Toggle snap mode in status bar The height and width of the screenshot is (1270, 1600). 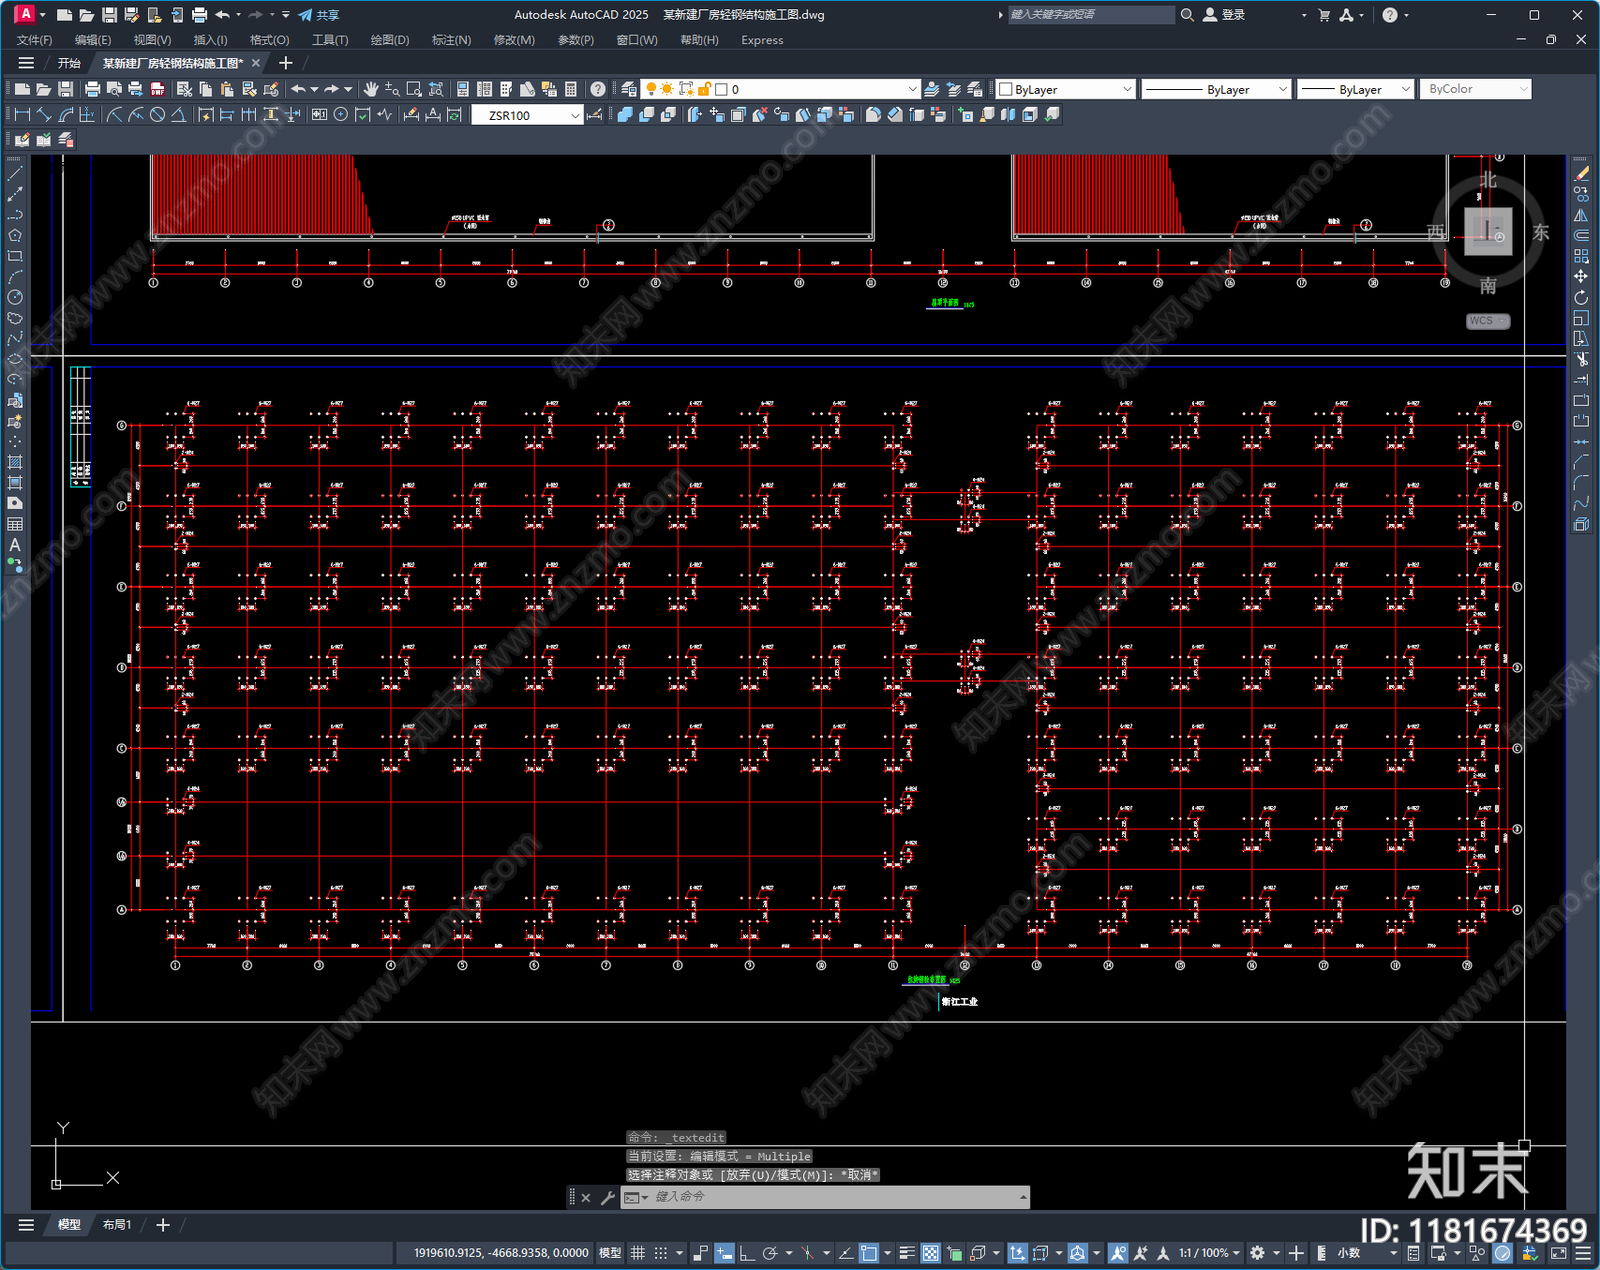coord(661,1253)
